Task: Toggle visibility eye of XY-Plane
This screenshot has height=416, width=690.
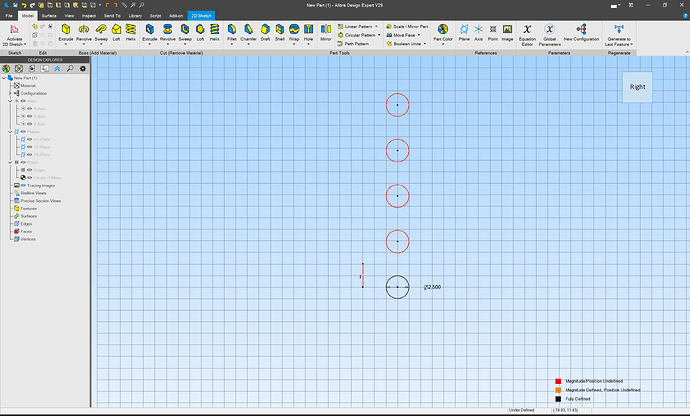Action: click(x=29, y=139)
